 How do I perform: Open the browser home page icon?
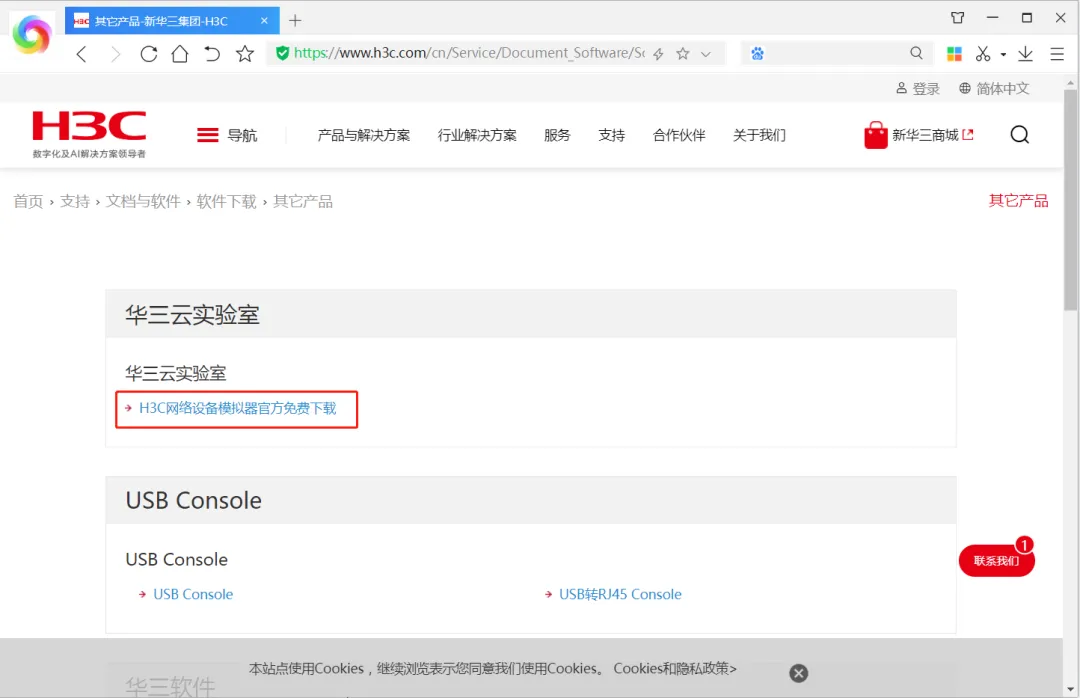point(180,54)
